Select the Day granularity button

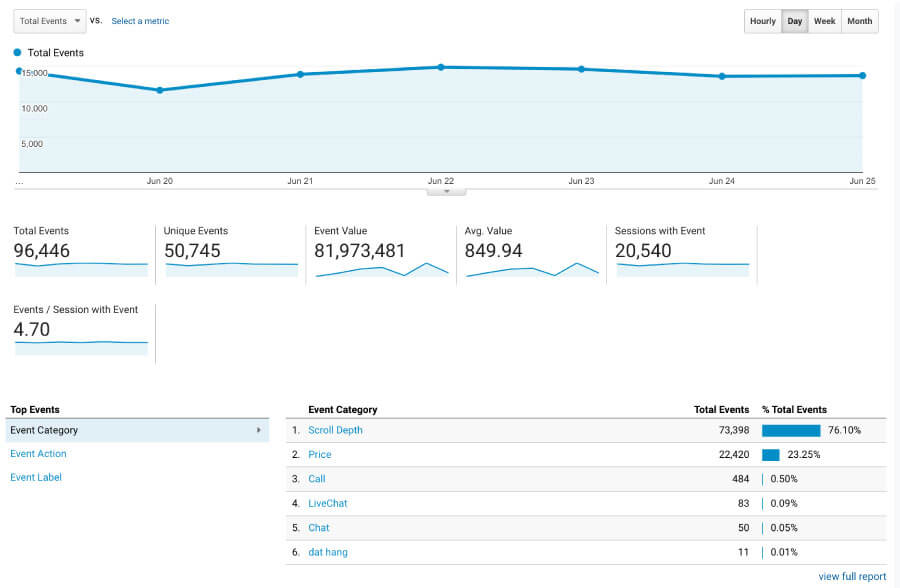(795, 21)
